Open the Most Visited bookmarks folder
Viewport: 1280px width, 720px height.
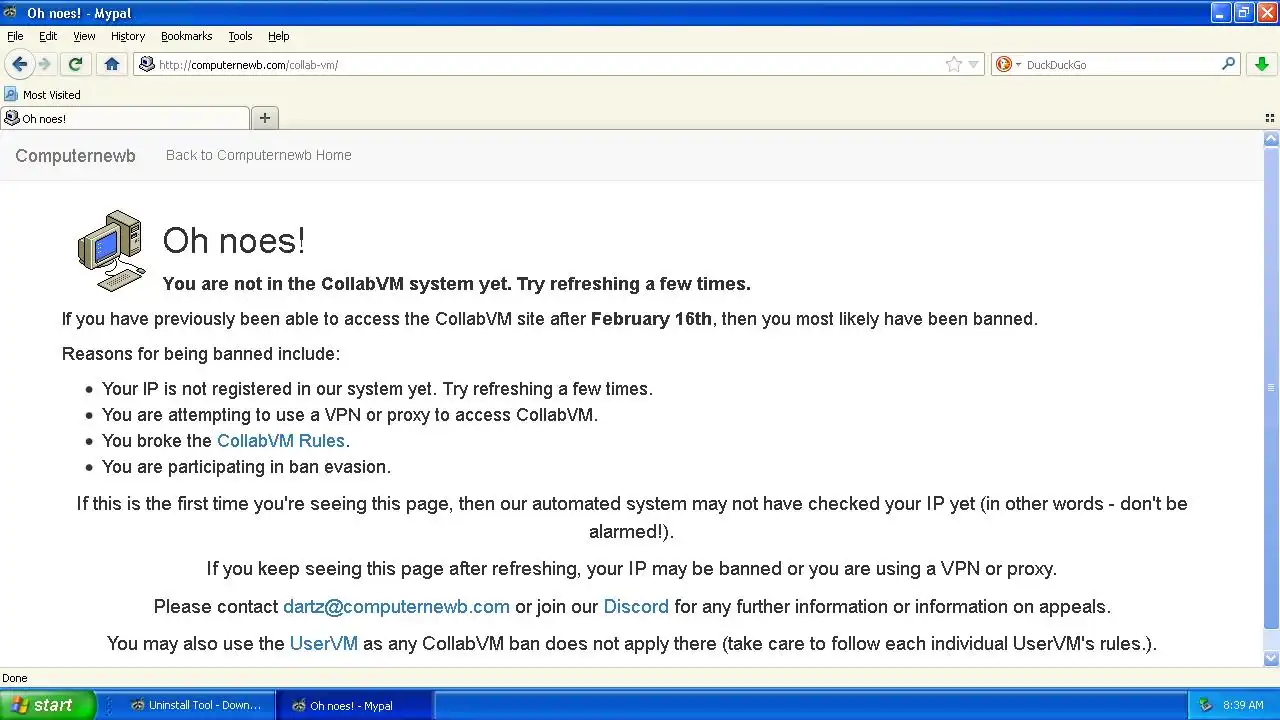(x=42, y=94)
